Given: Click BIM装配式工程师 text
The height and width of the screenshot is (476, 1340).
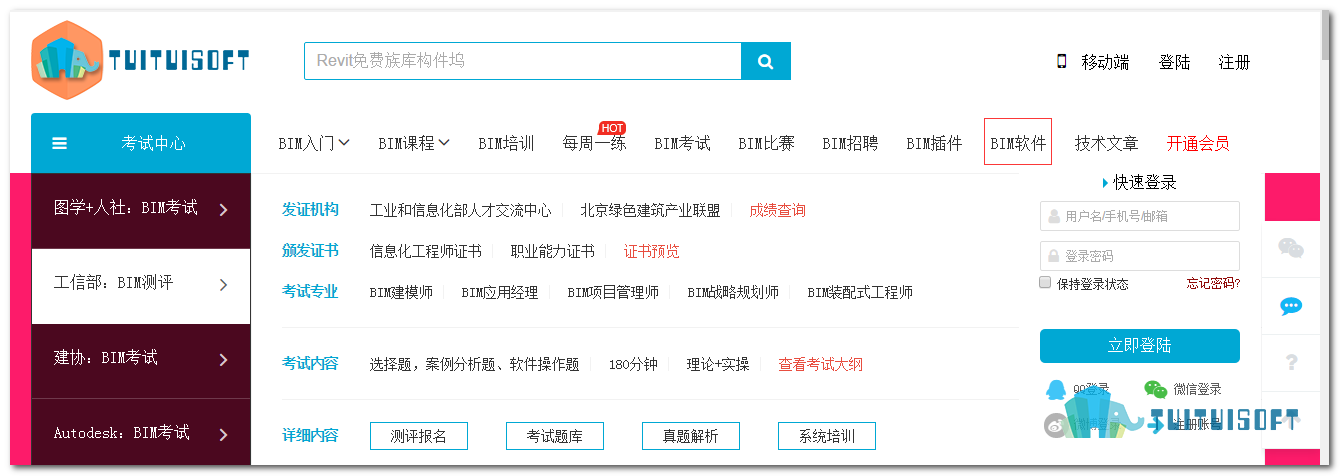Looking at the screenshot, I should point(860,293).
